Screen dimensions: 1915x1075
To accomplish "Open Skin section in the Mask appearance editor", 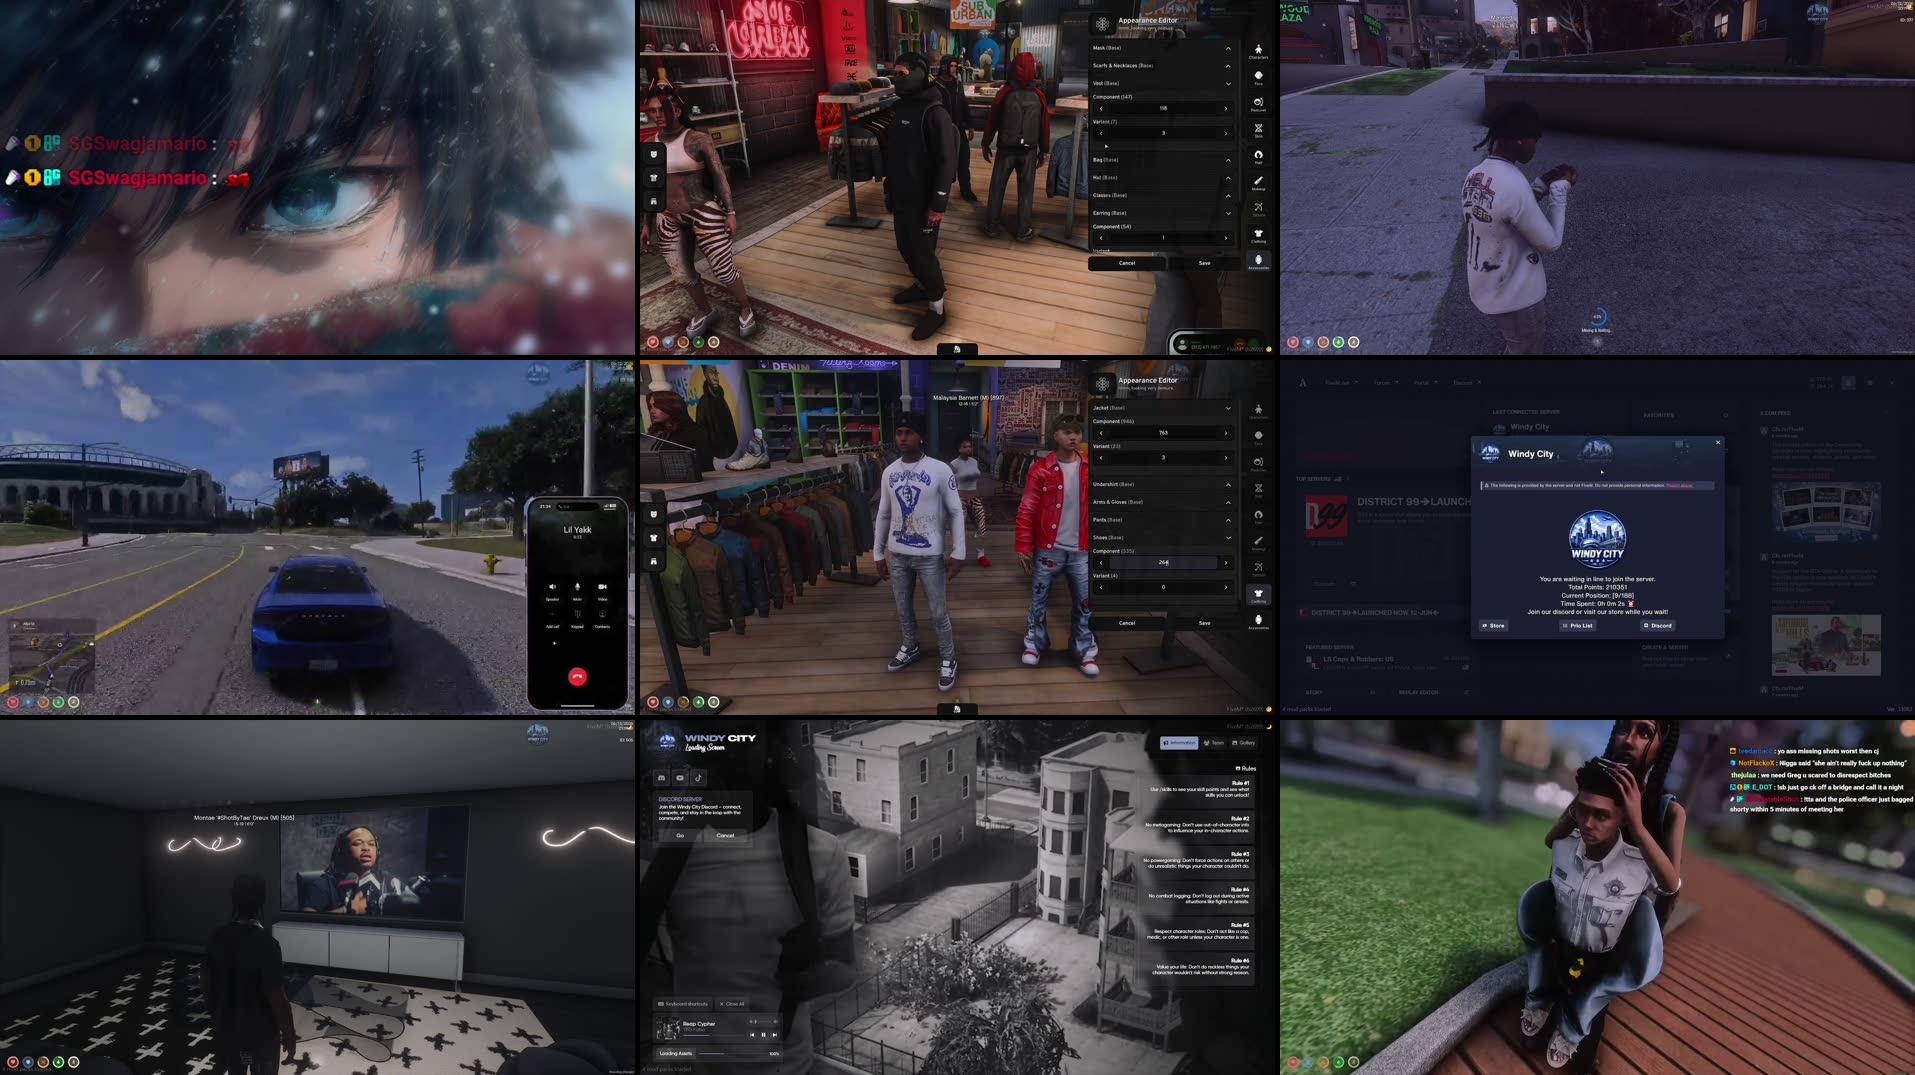I will 1258,130.
